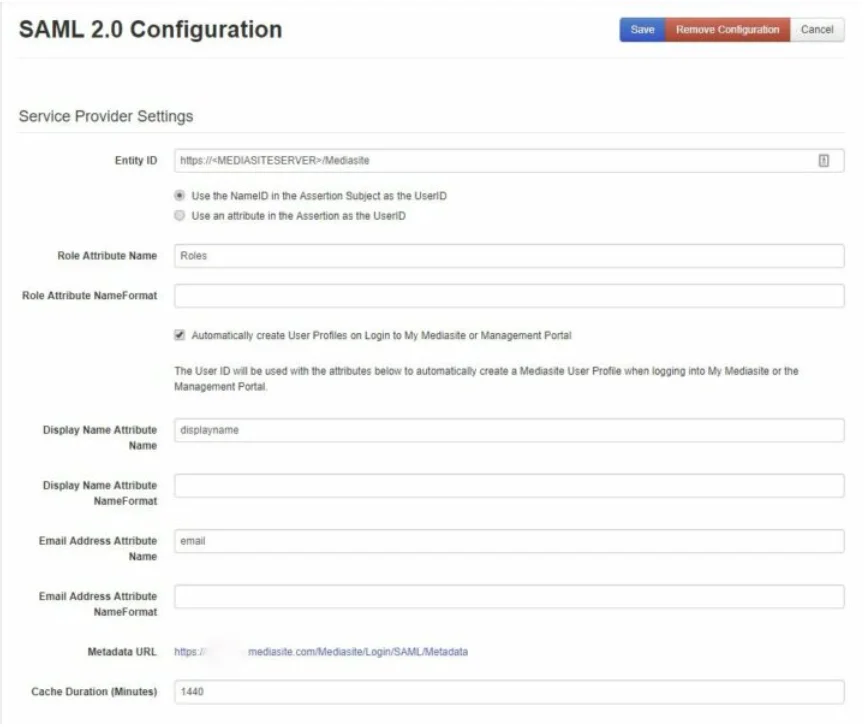The image size is (866, 727).
Task: Select the NameID in Assertion Subject radio button
Action: click(179, 196)
